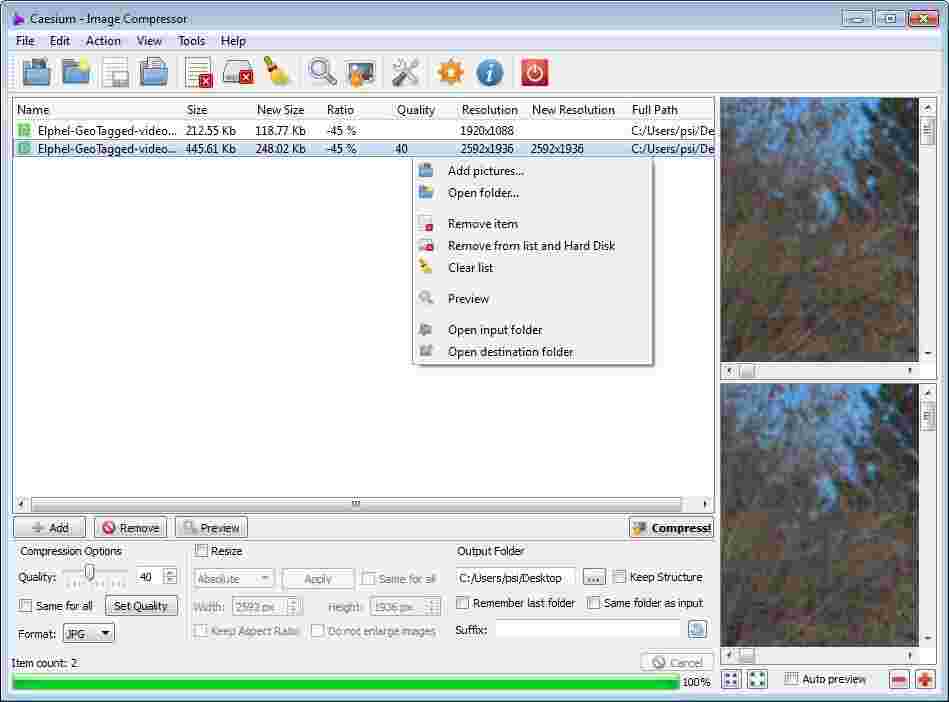Click the red power Exit toolbar icon
This screenshot has width=949, height=702.
[533, 71]
